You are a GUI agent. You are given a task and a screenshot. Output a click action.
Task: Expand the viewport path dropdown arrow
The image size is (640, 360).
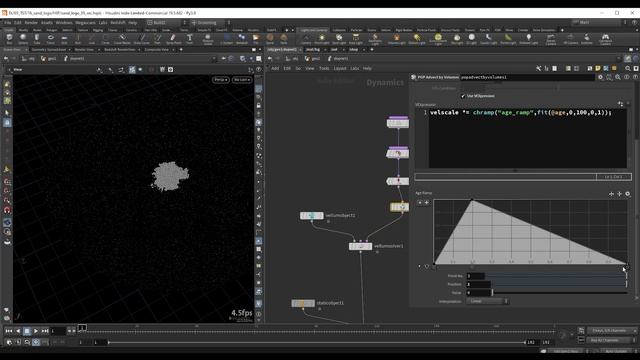[x=214, y=58]
